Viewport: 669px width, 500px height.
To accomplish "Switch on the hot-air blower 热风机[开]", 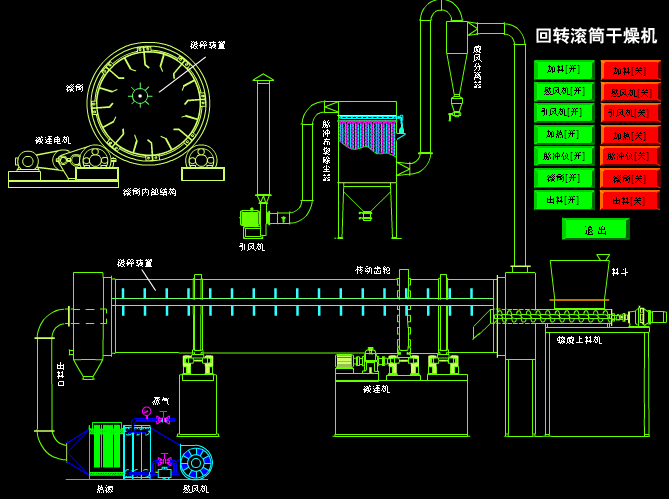I will [x=563, y=92].
